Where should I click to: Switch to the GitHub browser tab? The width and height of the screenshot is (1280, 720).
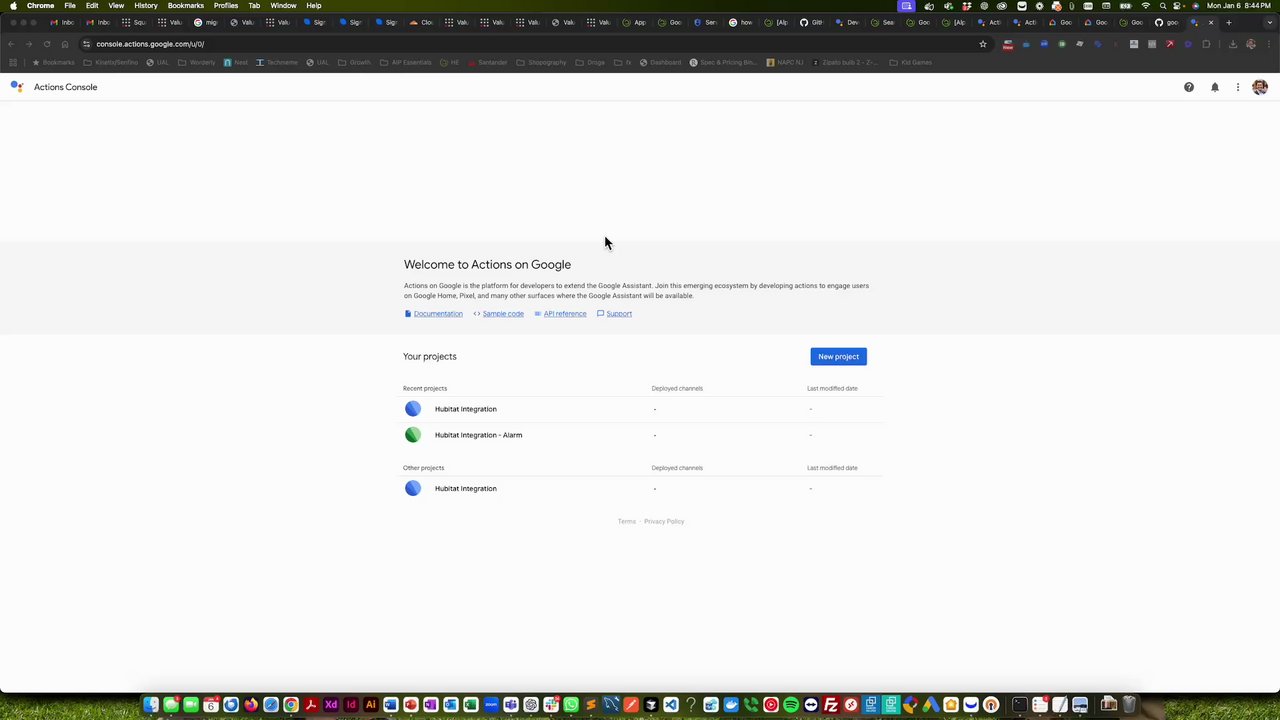click(x=811, y=22)
